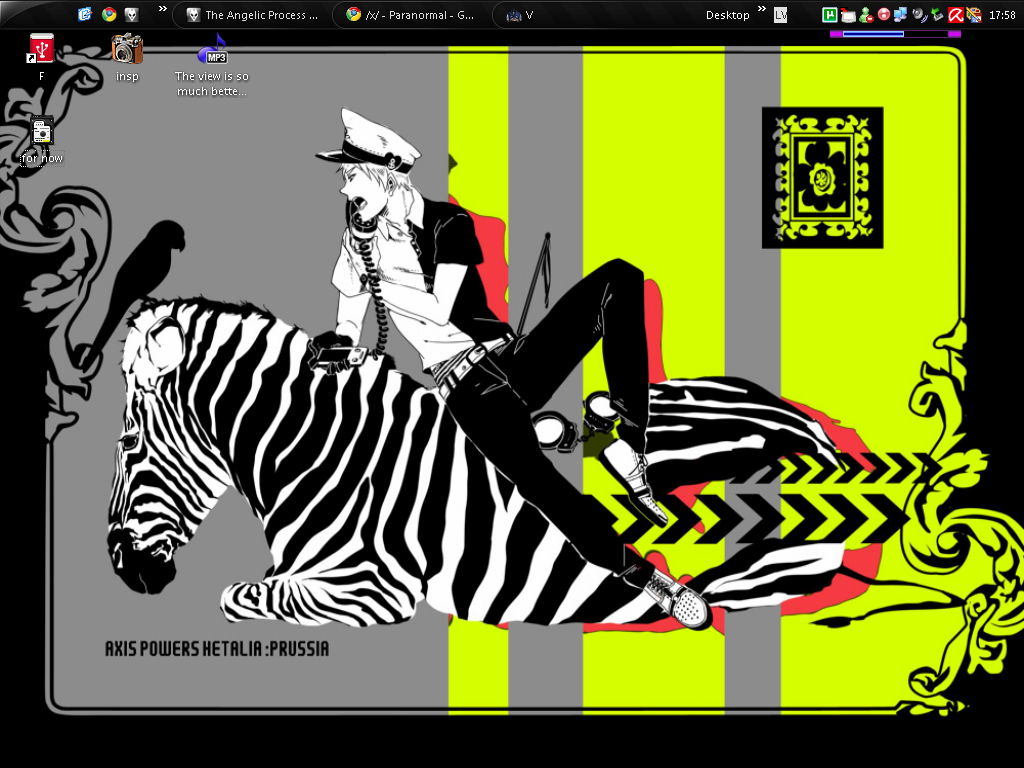Select the insp camera desktop icon
Viewport: 1024px width, 768px height.
pyautogui.click(x=127, y=57)
